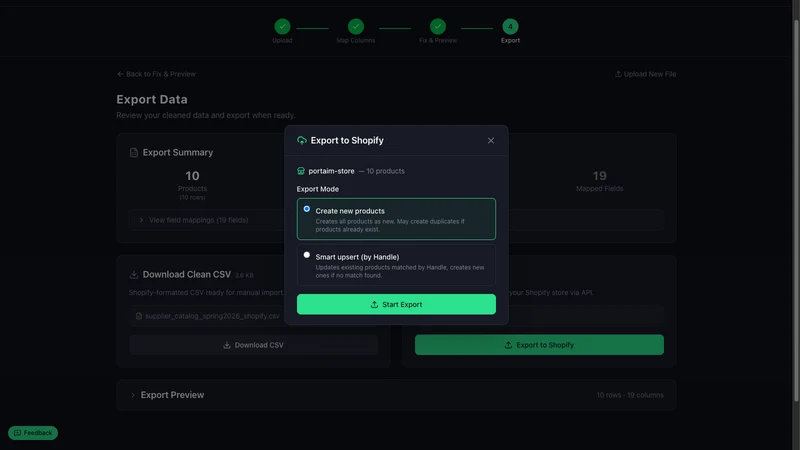
Task: Click the 19 Mapped Fields count
Action: click(599, 176)
